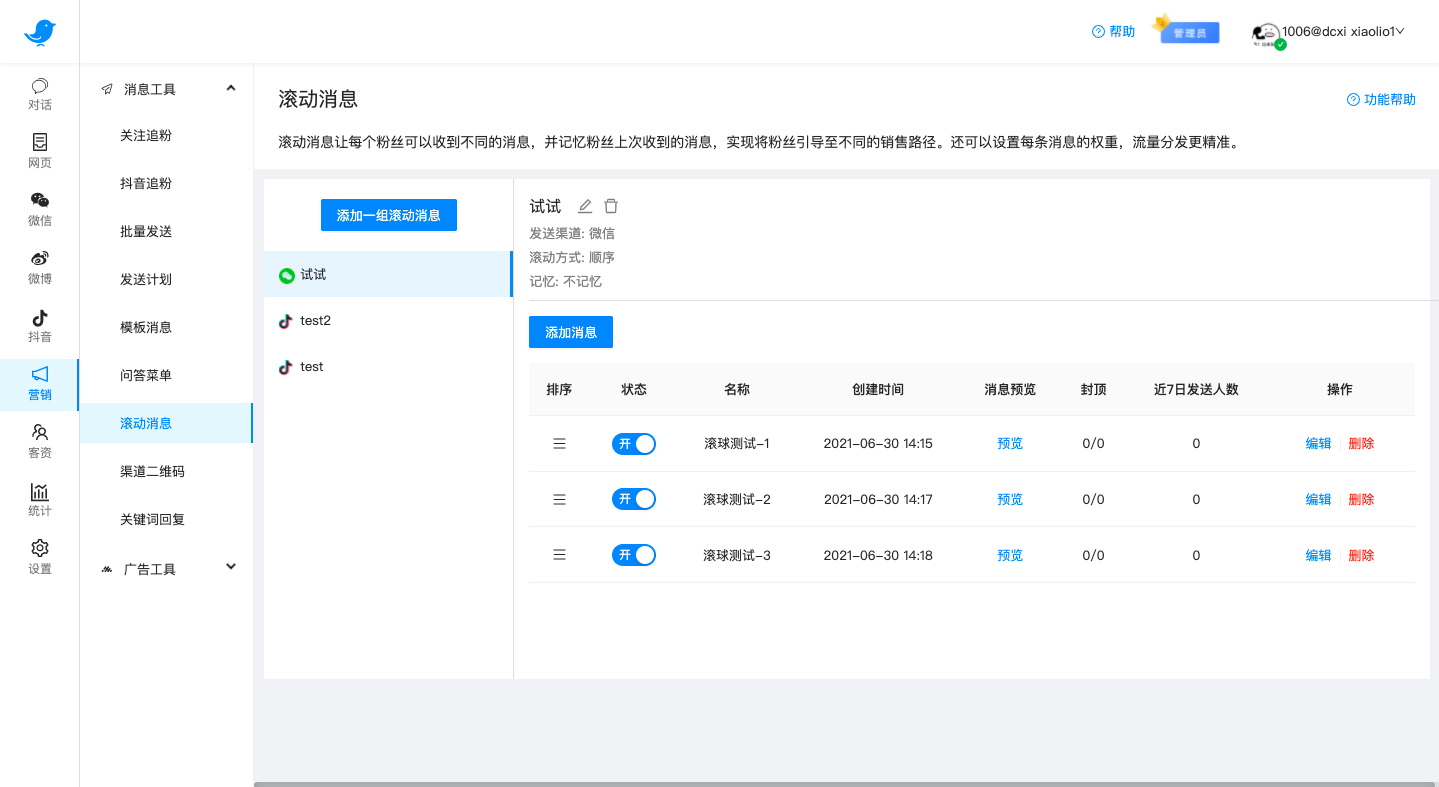Screen dimensions: 1439x787
Task: Disable the 滚球测试-2 message toggle
Action: click(x=633, y=498)
